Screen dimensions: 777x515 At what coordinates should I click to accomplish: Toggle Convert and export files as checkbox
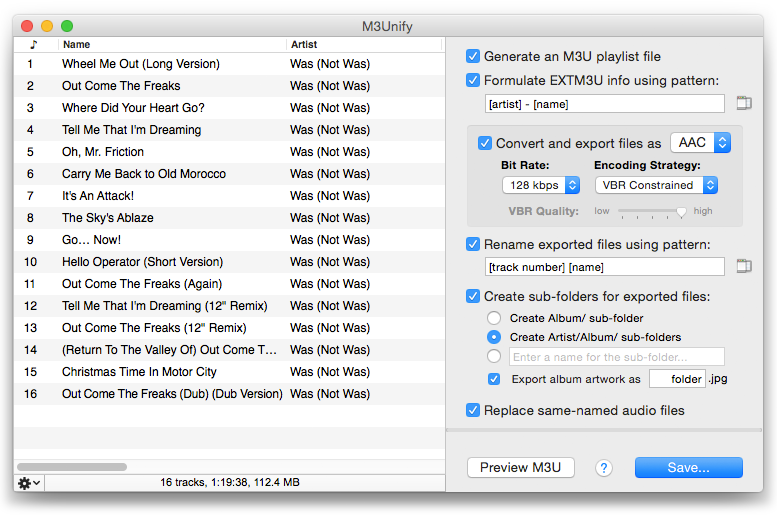[x=485, y=143]
